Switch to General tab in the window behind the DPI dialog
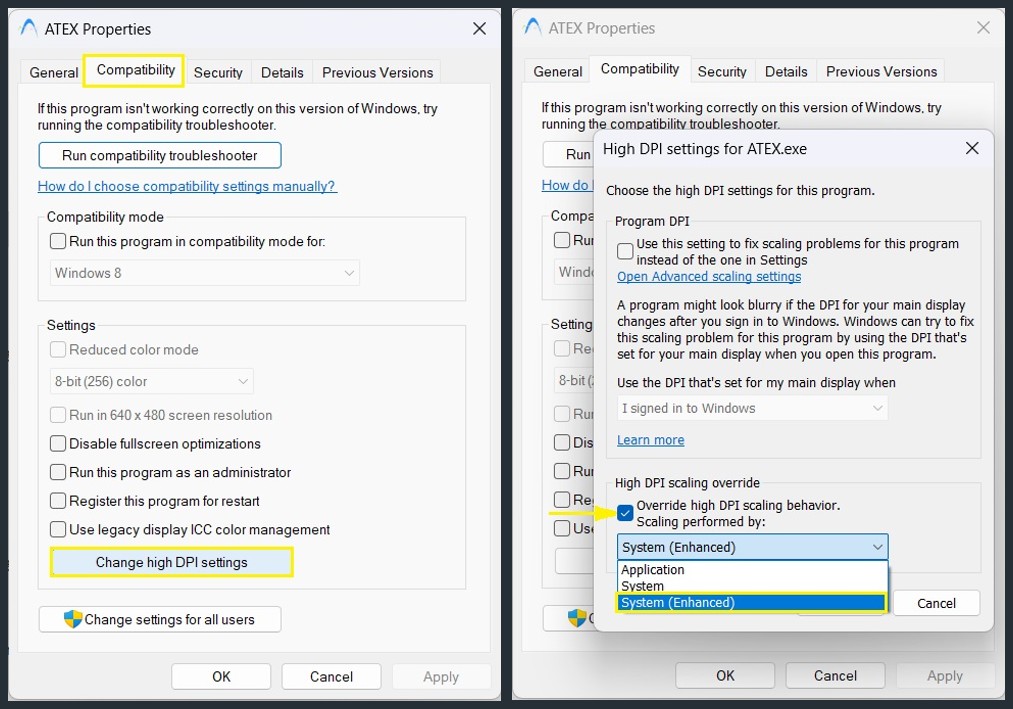The width and height of the screenshot is (1013, 709). coord(558,71)
